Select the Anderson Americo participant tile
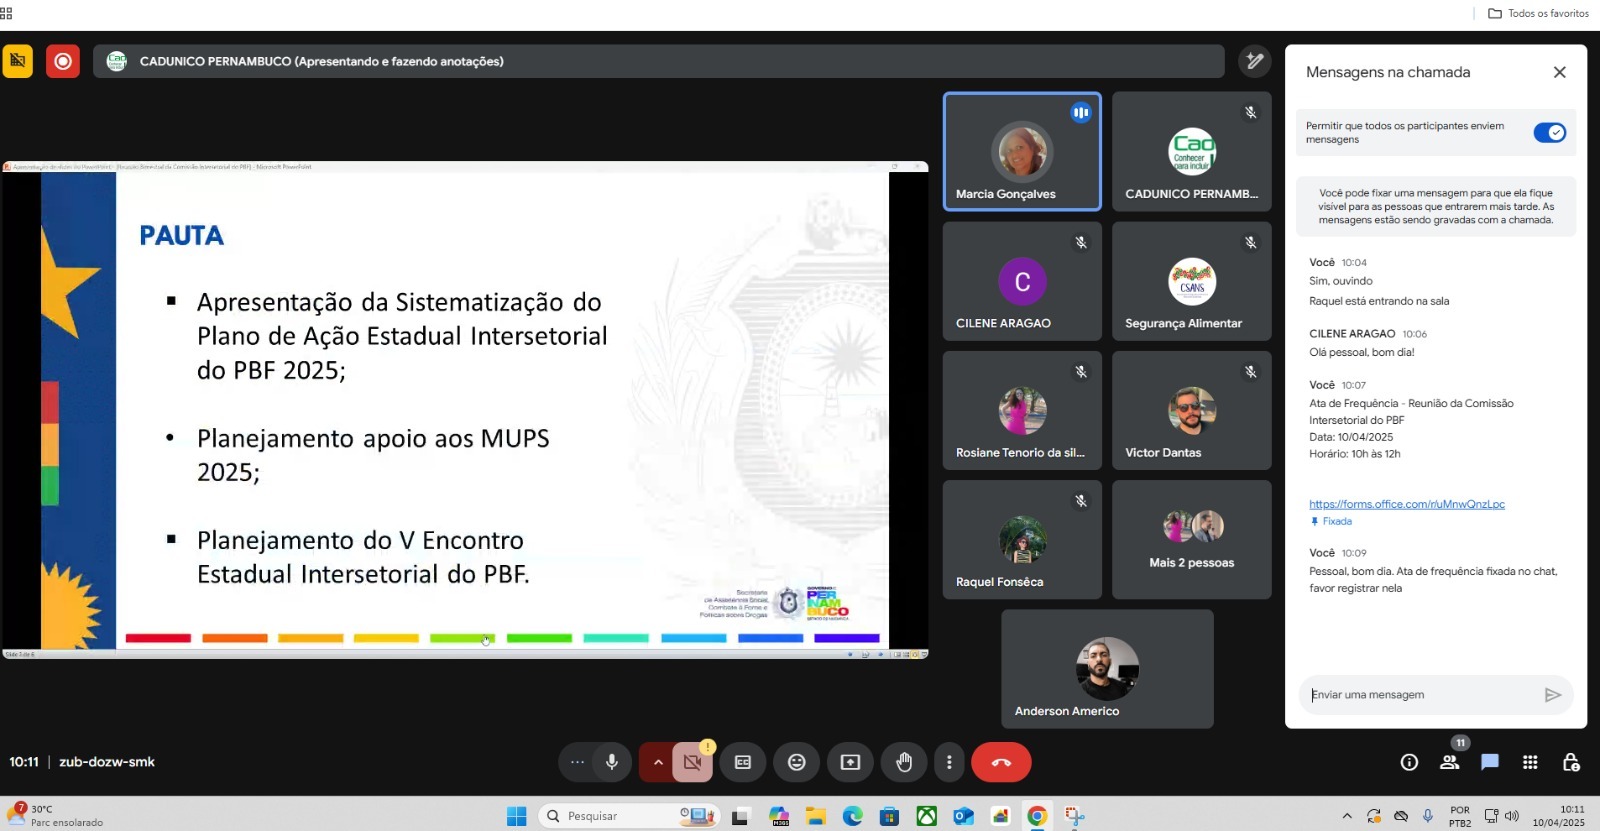This screenshot has width=1600, height=831. tap(1107, 669)
